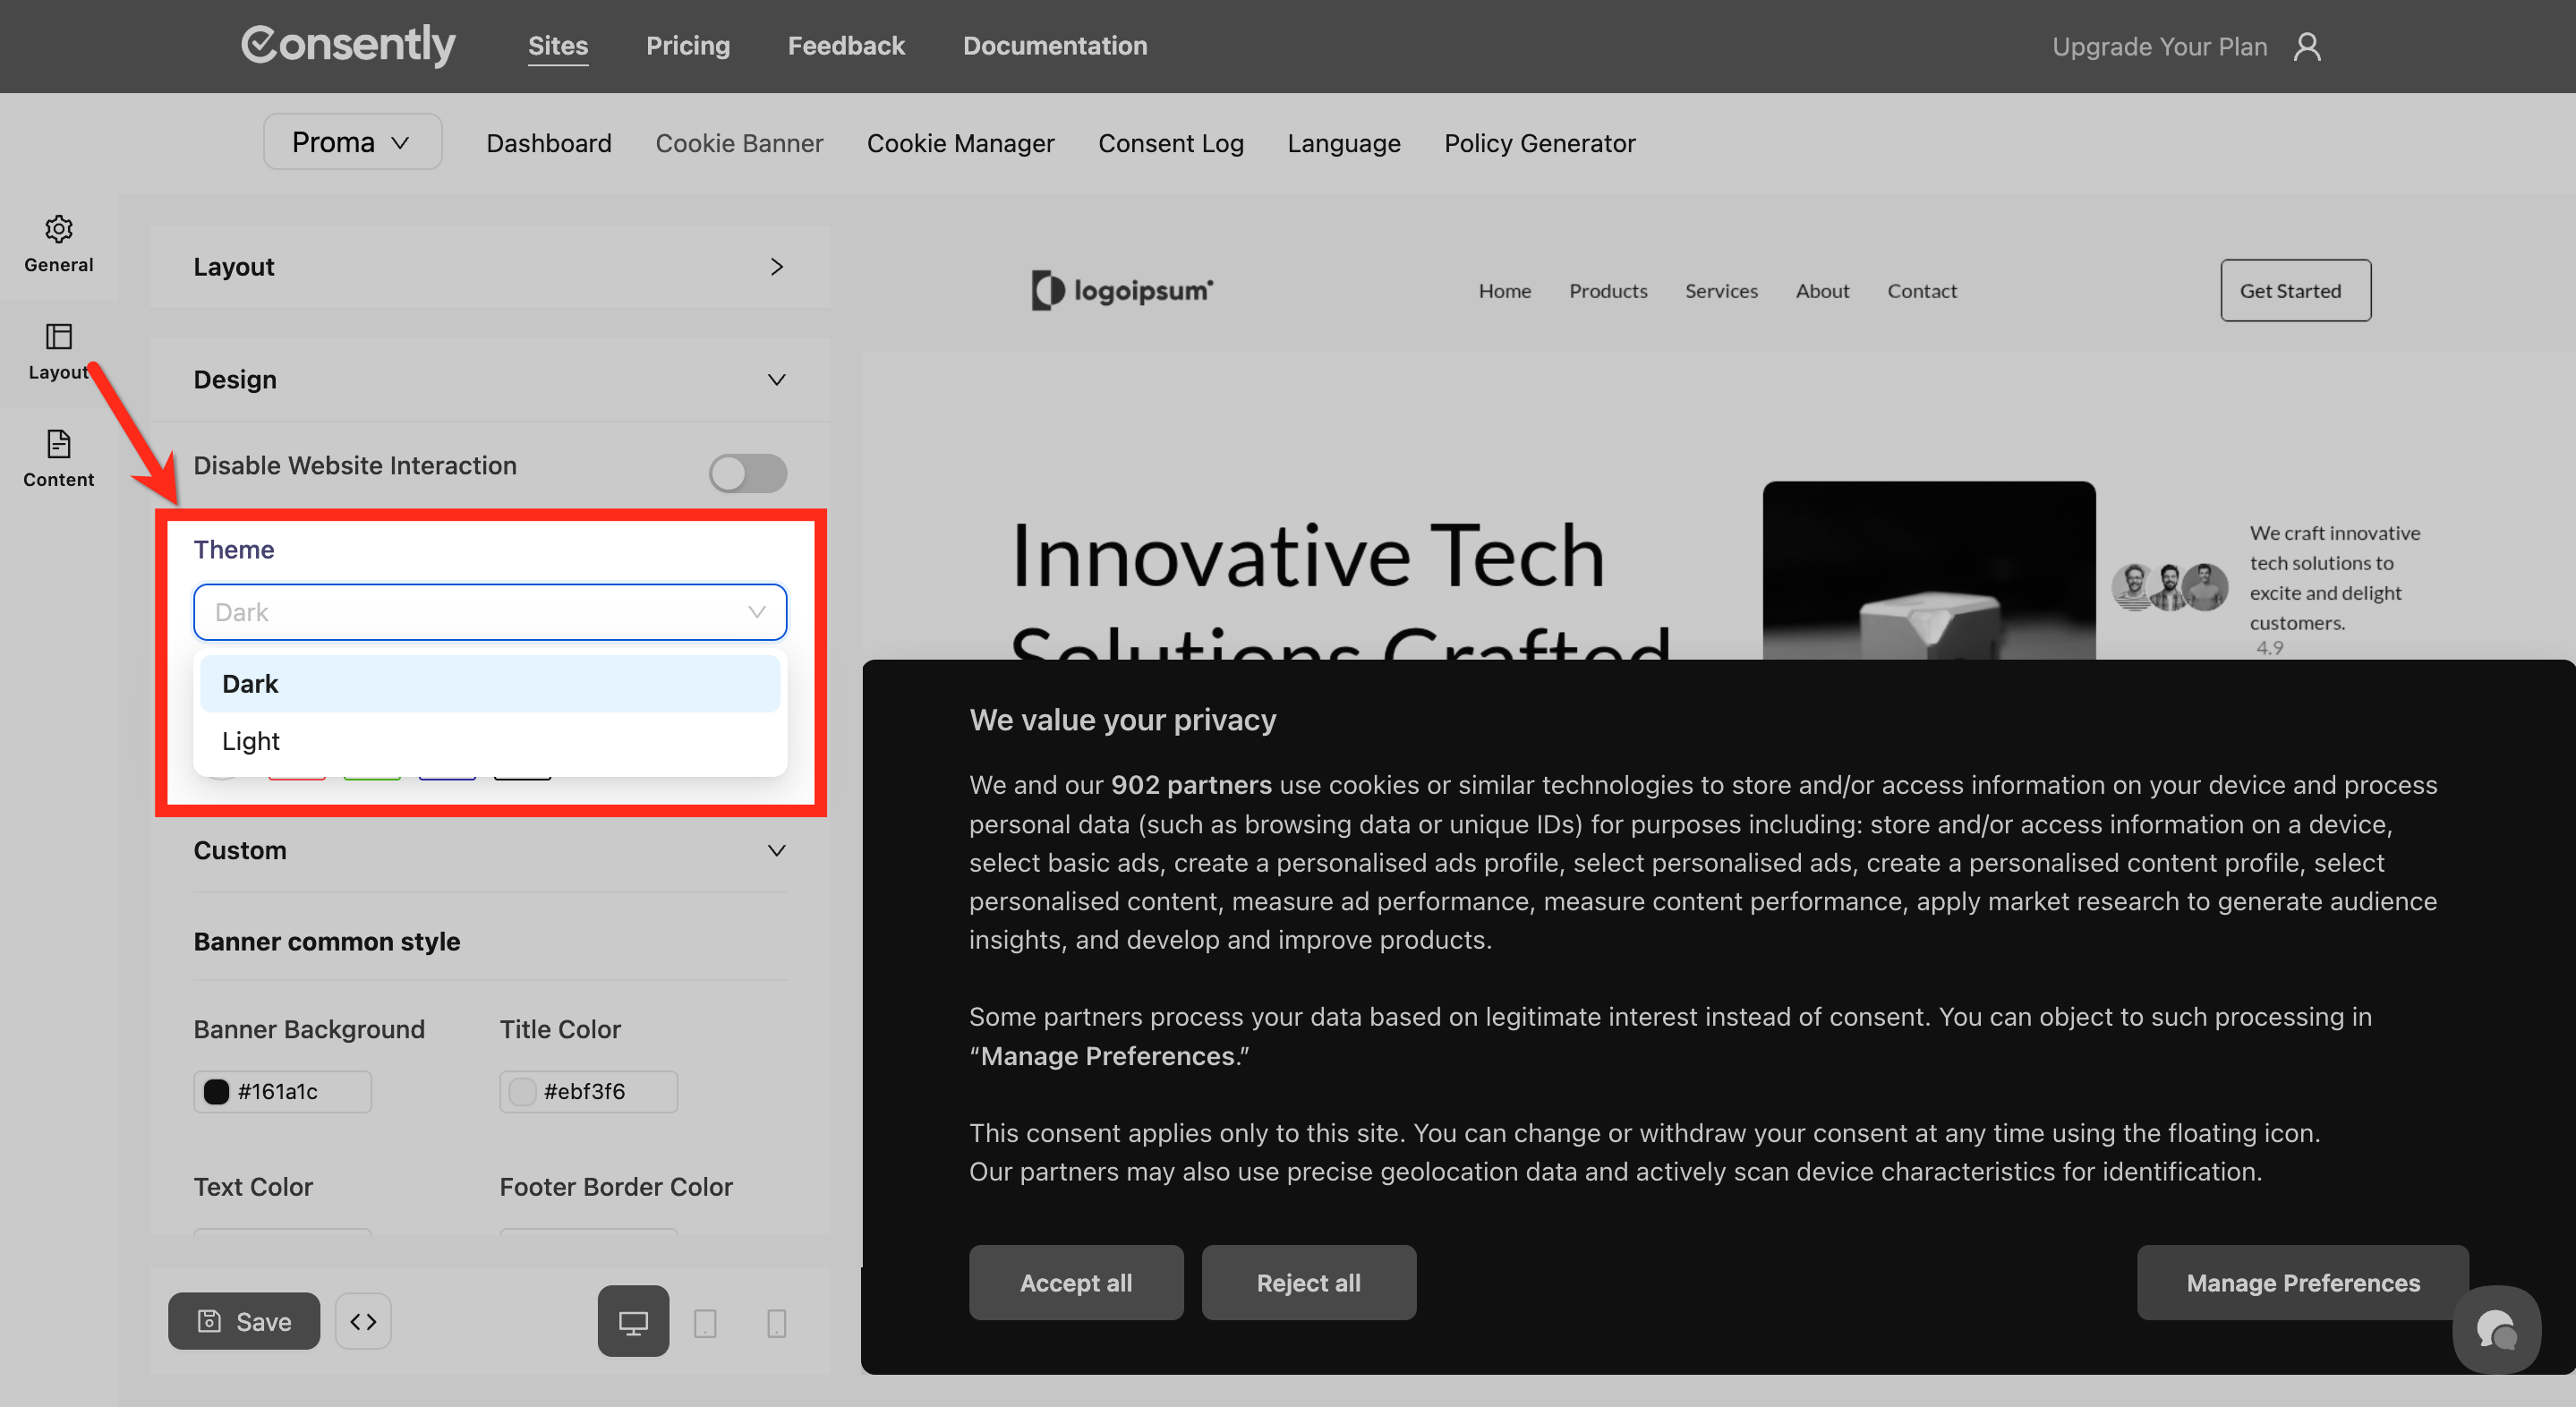Open the Cookie Manager tab
The height and width of the screenshot is (1407, 2576).
pos(960,143)
